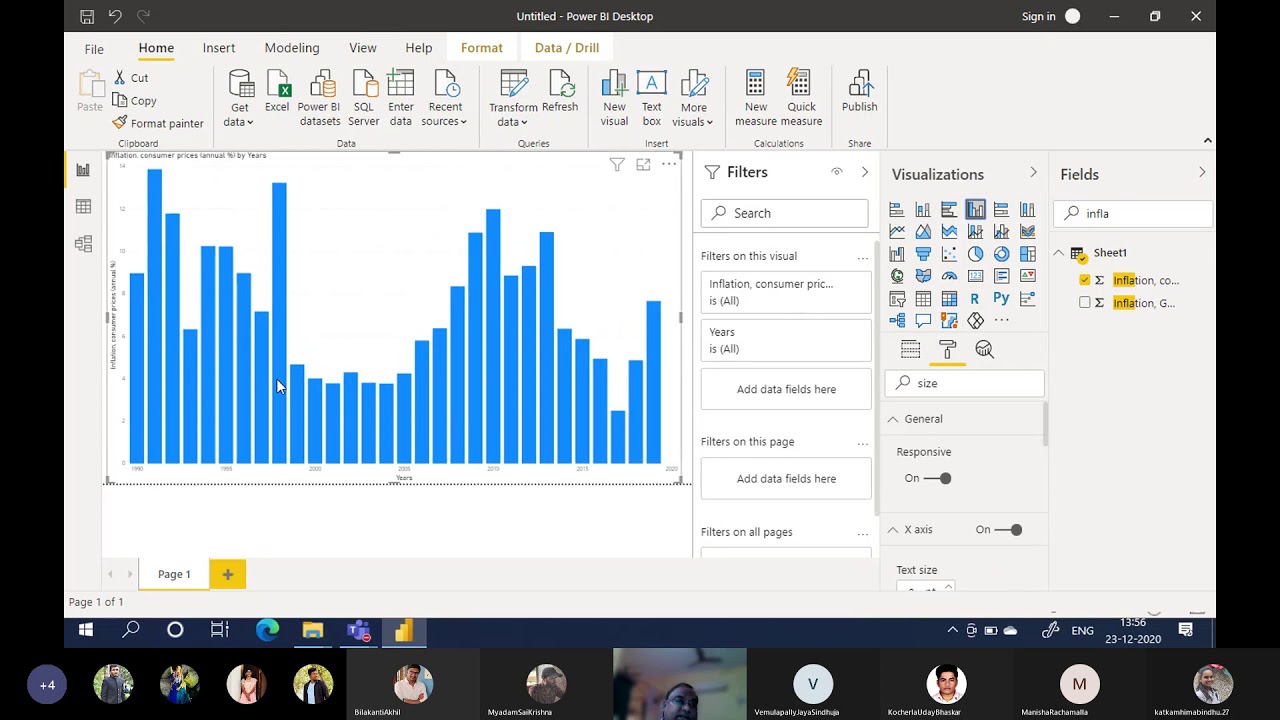This screenshot has height=720, width=1280.
Task: Select the decomposition tree visual
Action: pos(897,321)
